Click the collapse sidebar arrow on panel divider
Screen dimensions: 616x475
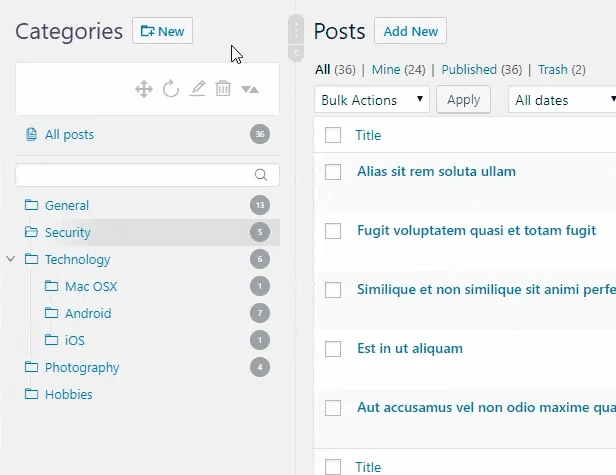(295, 53)
